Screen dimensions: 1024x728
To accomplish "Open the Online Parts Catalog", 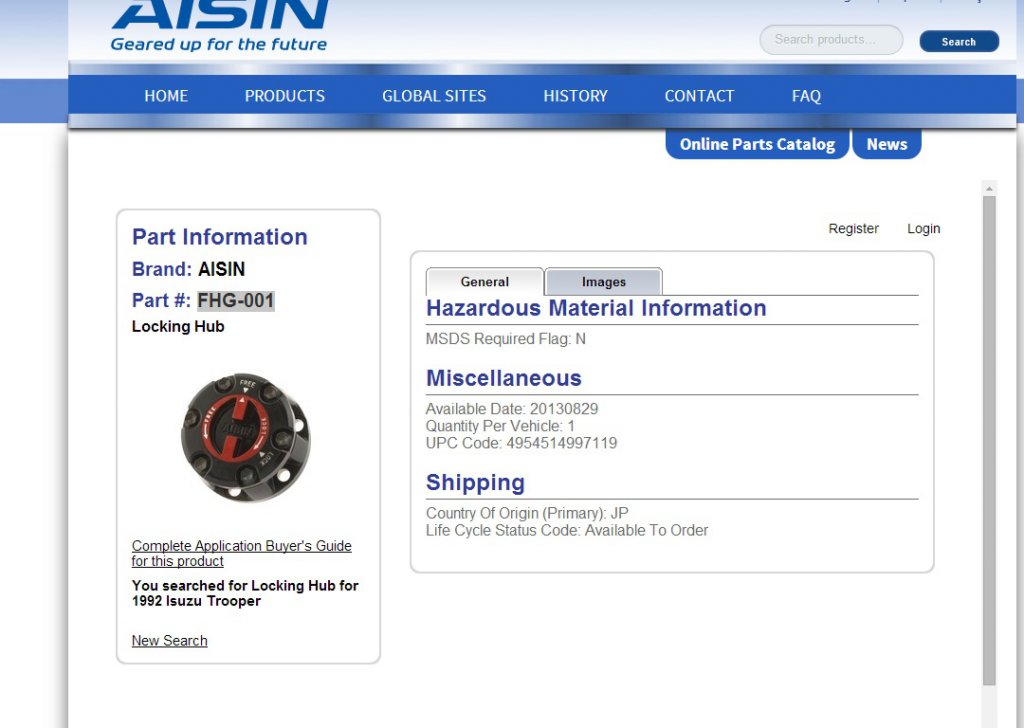I will [757, 144].
